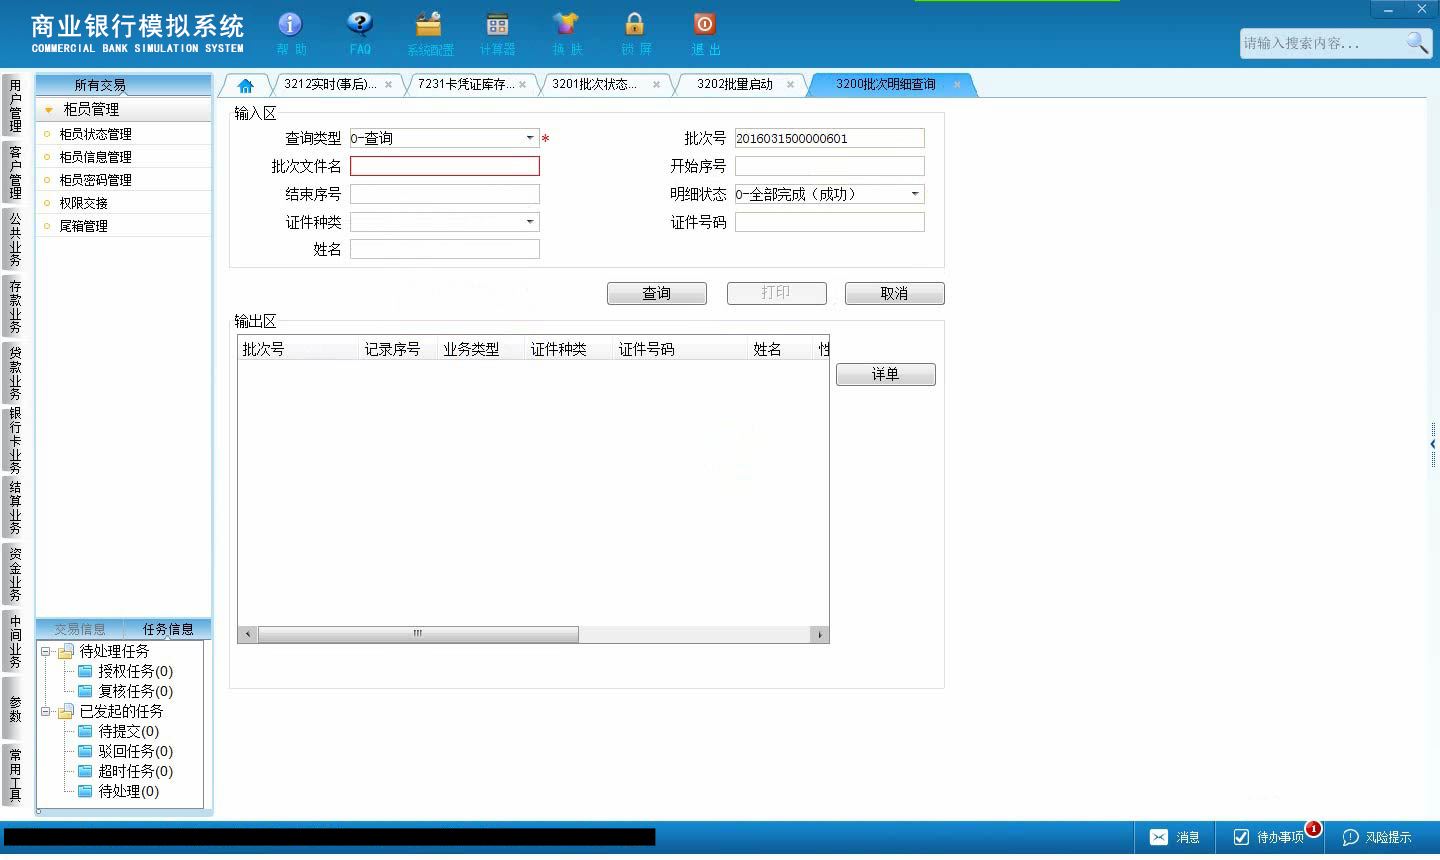Open the 消息 messages icon in status bar
The width and height of the screenshot is (1440, 860).
1174,837
